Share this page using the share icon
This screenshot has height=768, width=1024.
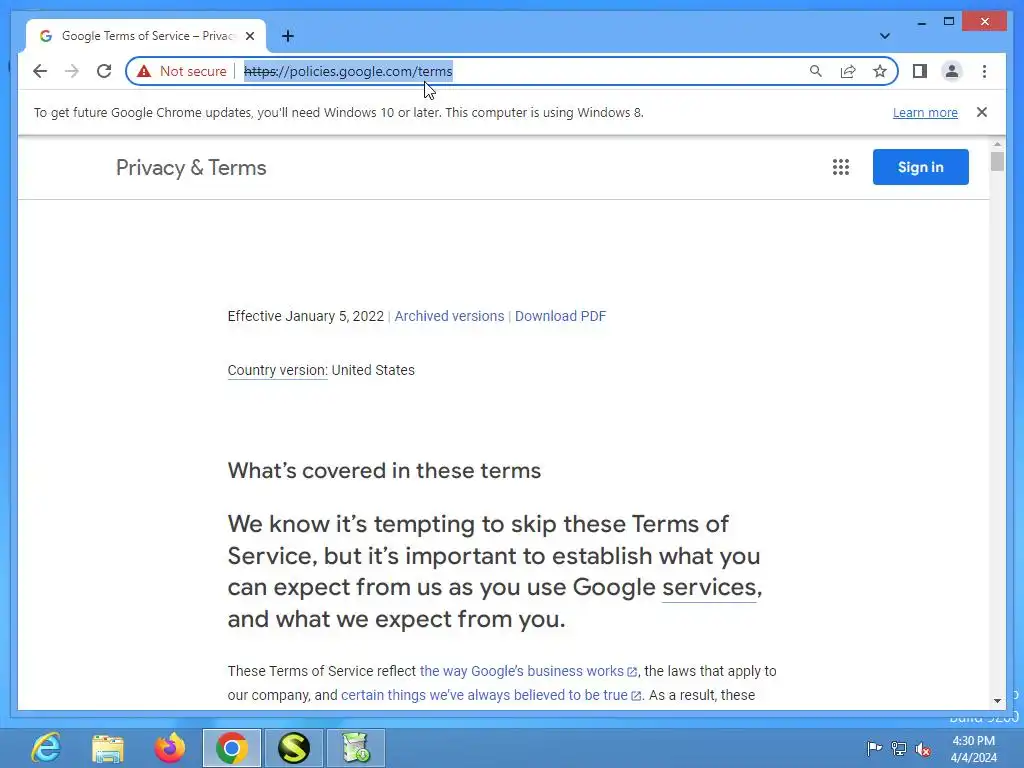[x=848, y=71]
